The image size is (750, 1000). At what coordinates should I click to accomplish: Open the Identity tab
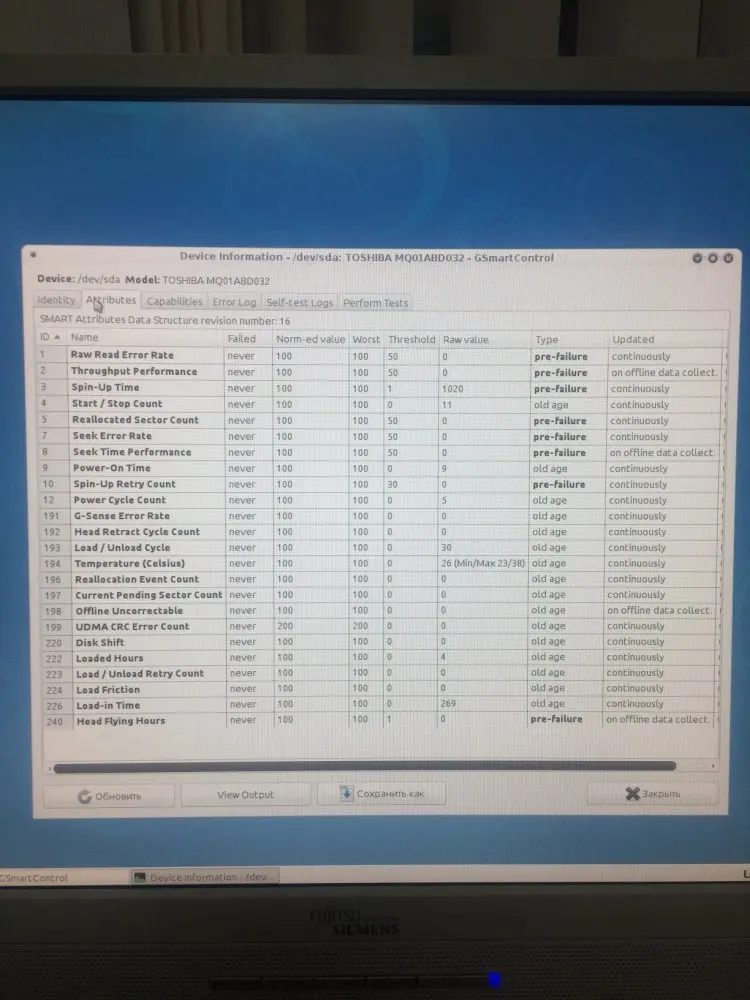click(56, 300)
